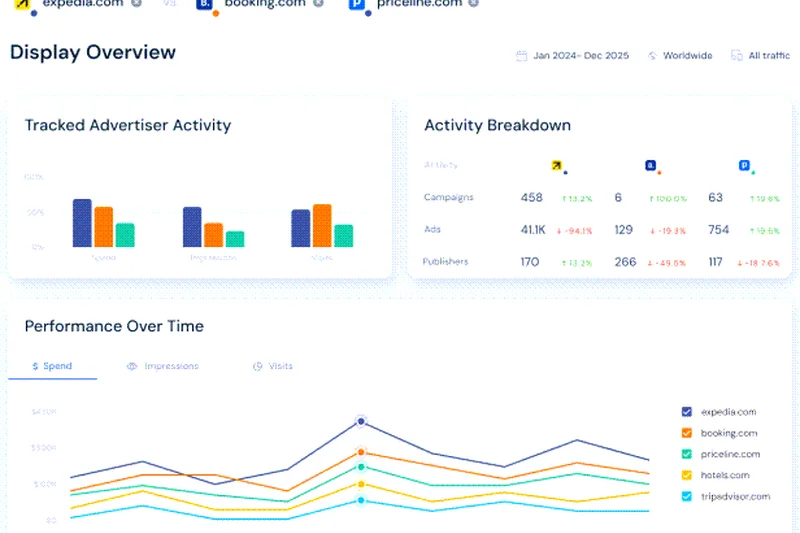
Task: Switch to the Impressions tab
Action: [x=163, y=366]
